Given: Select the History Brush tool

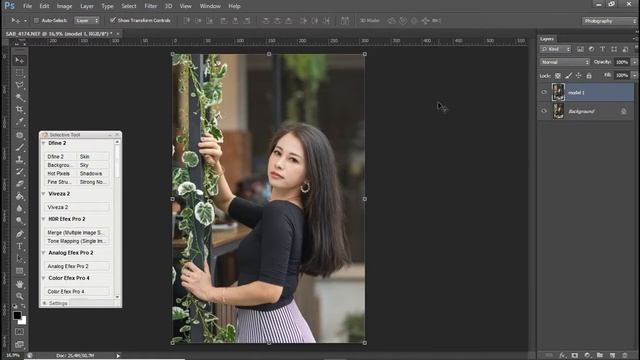Looking at the screenshot, I should click(19, 172).
